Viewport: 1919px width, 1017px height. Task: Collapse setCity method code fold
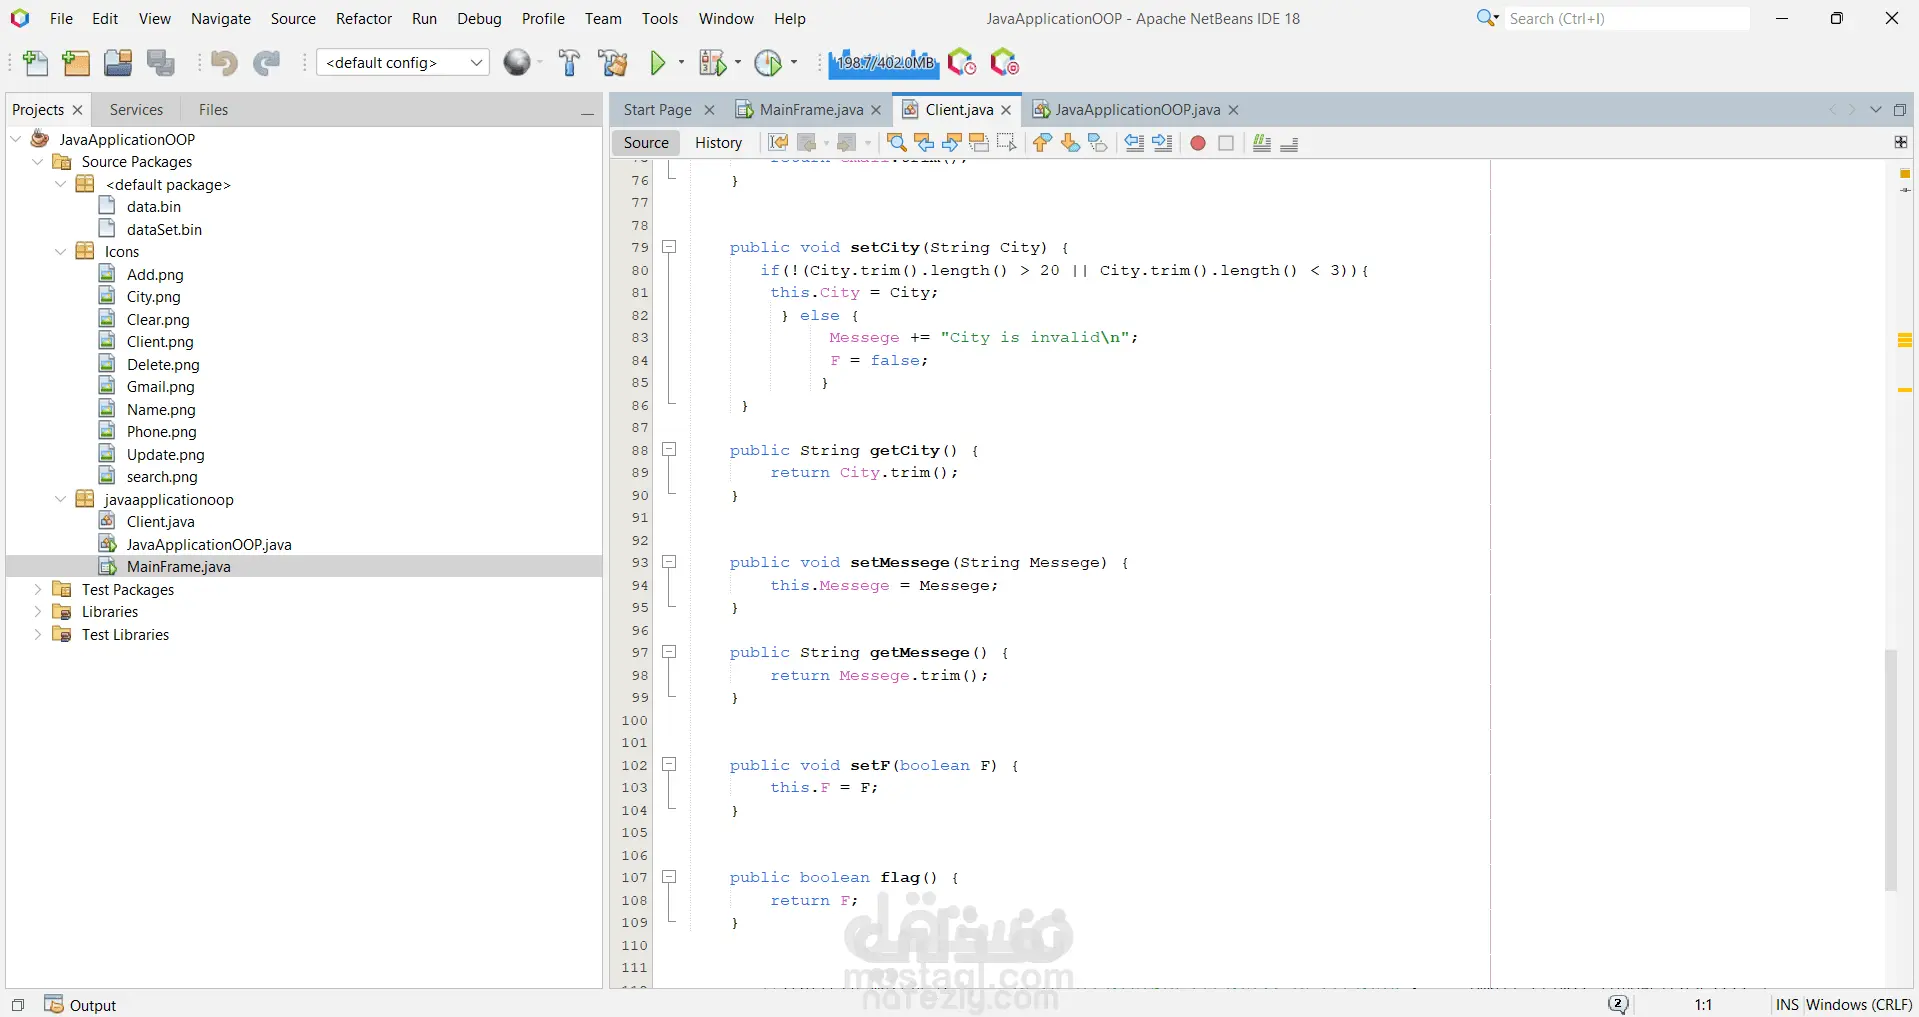(670, 247)
